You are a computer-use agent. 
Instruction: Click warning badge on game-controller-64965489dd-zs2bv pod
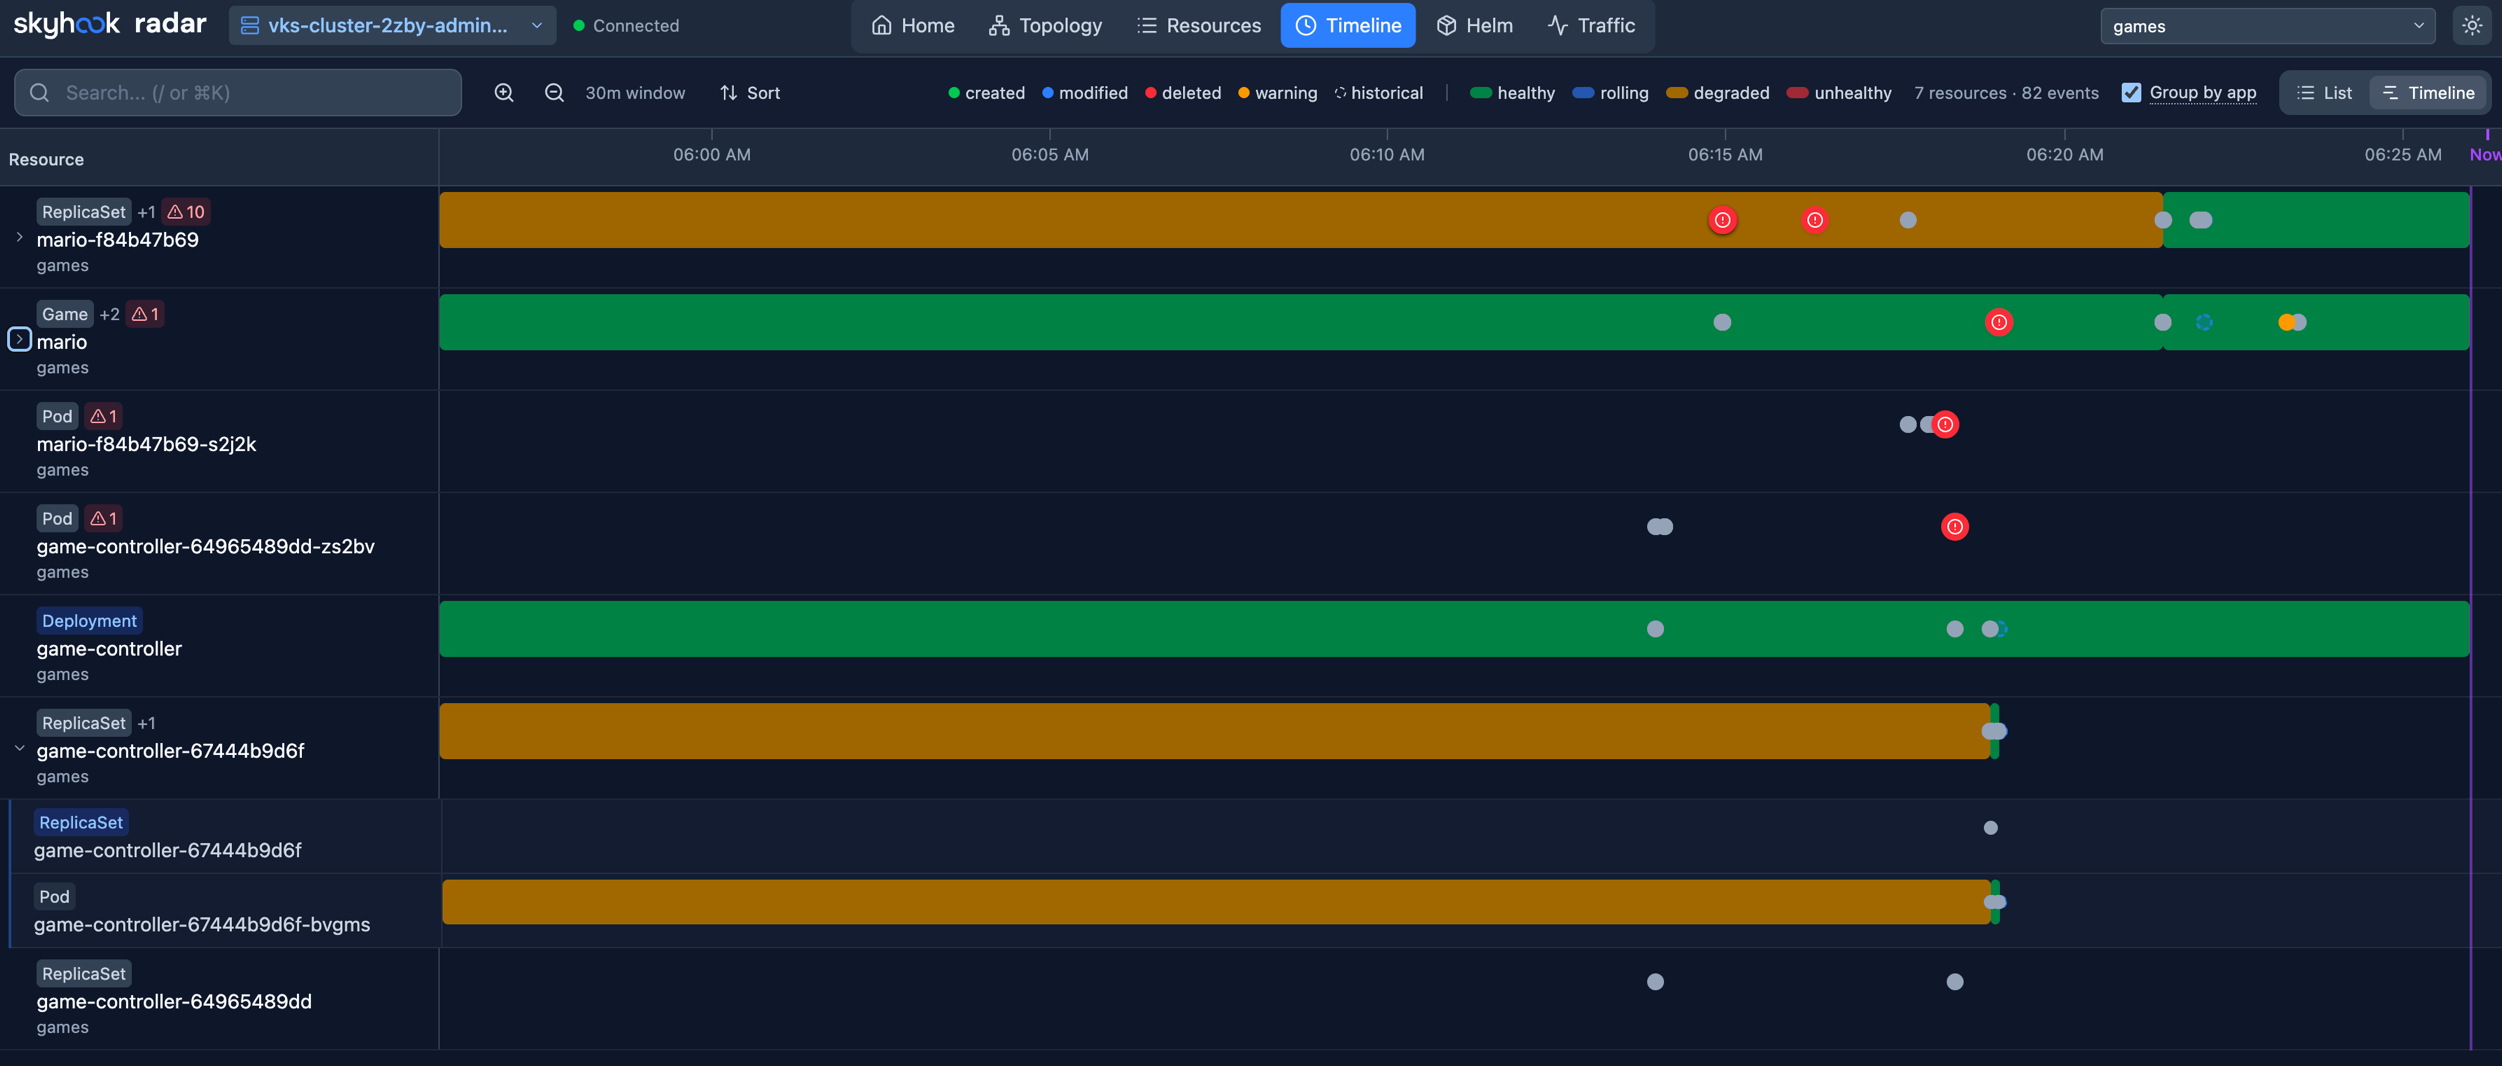click(103, 518)
